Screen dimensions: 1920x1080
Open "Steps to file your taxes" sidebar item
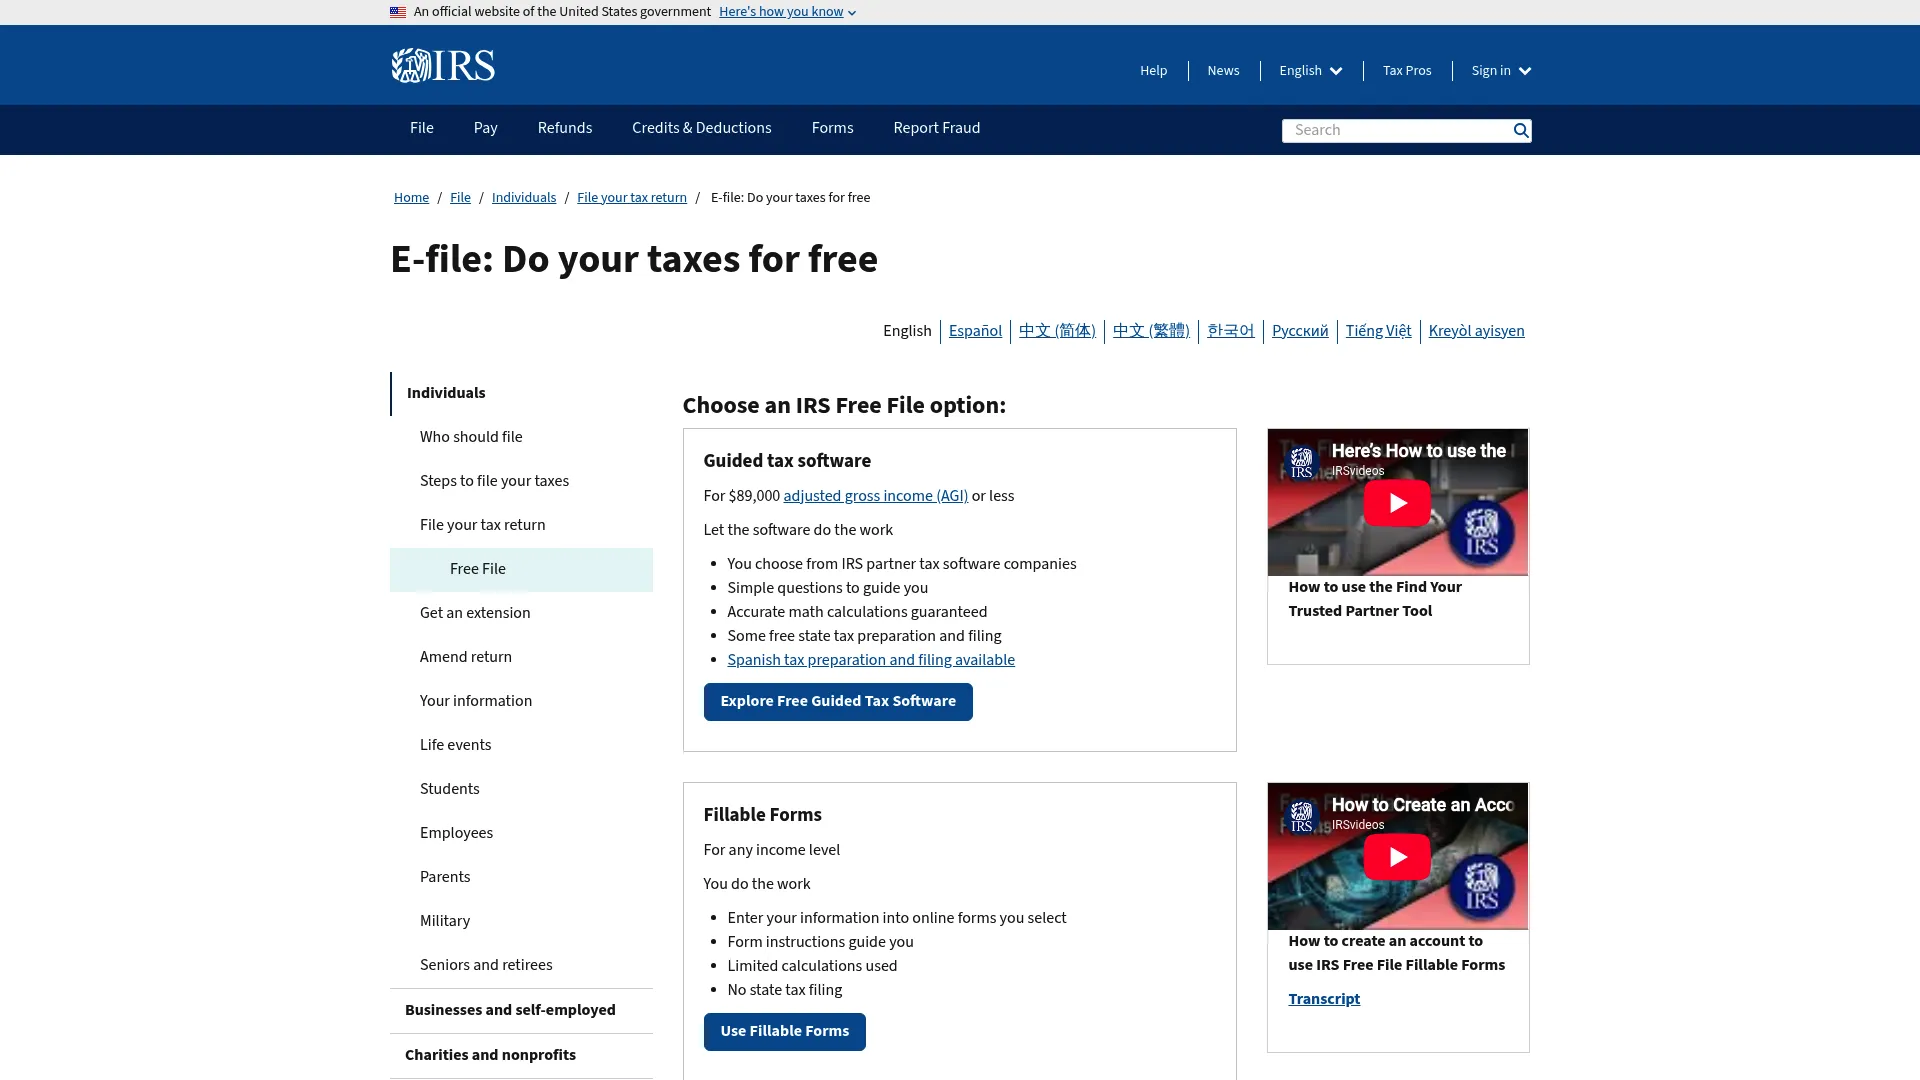tap(521, 482)
